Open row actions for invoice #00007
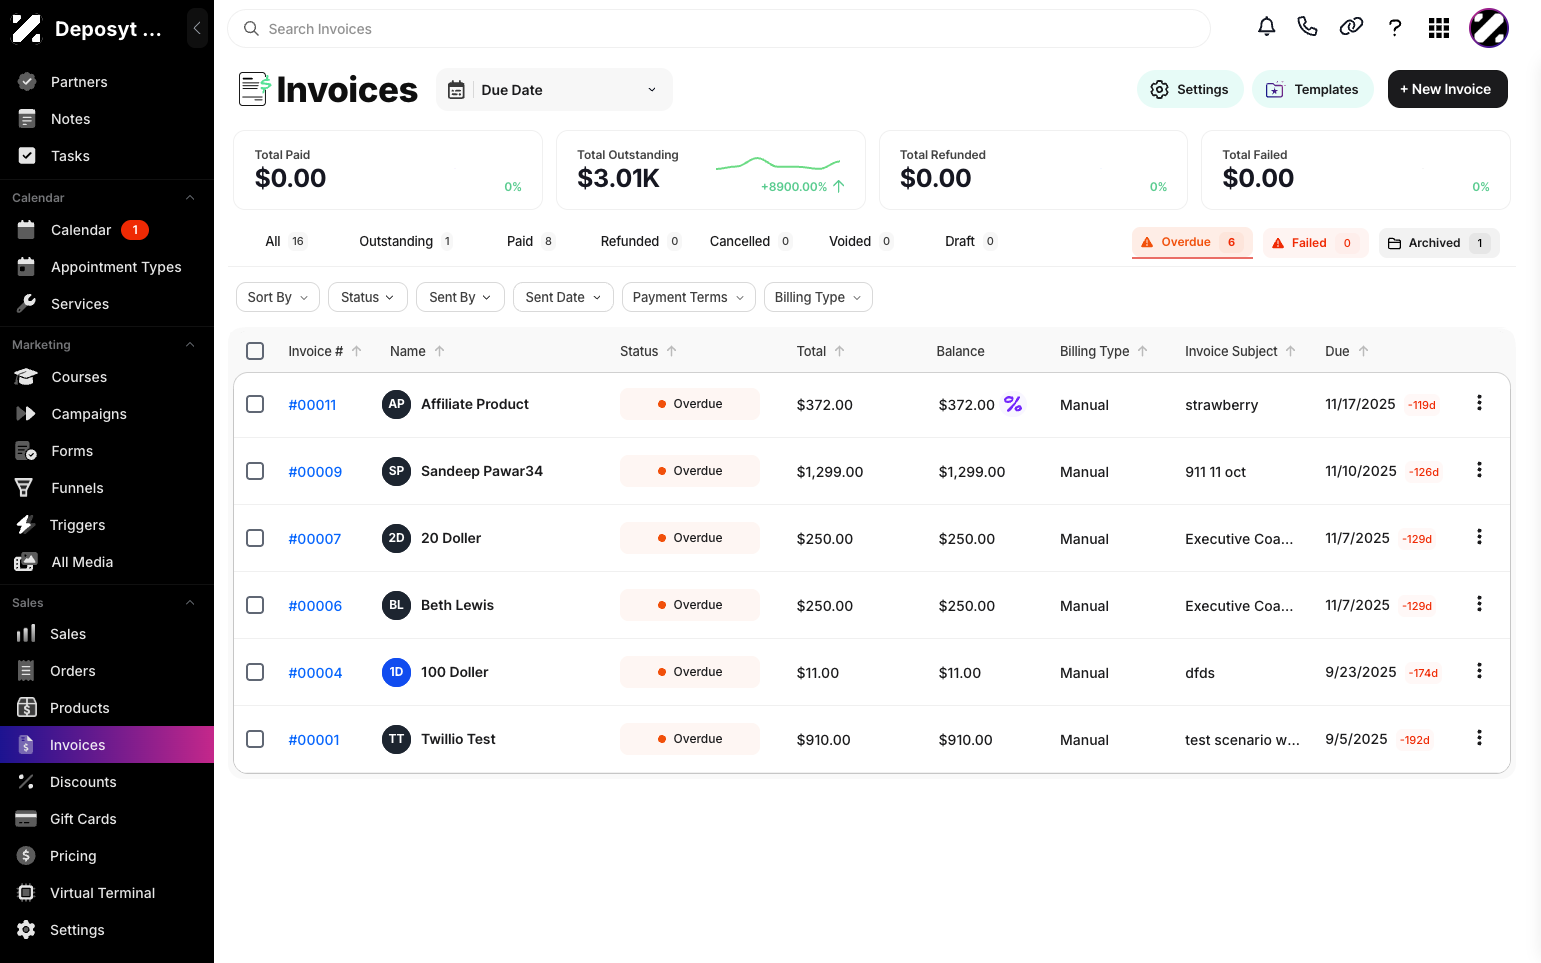This screenshot has height=963, width=1541. 1479,537
